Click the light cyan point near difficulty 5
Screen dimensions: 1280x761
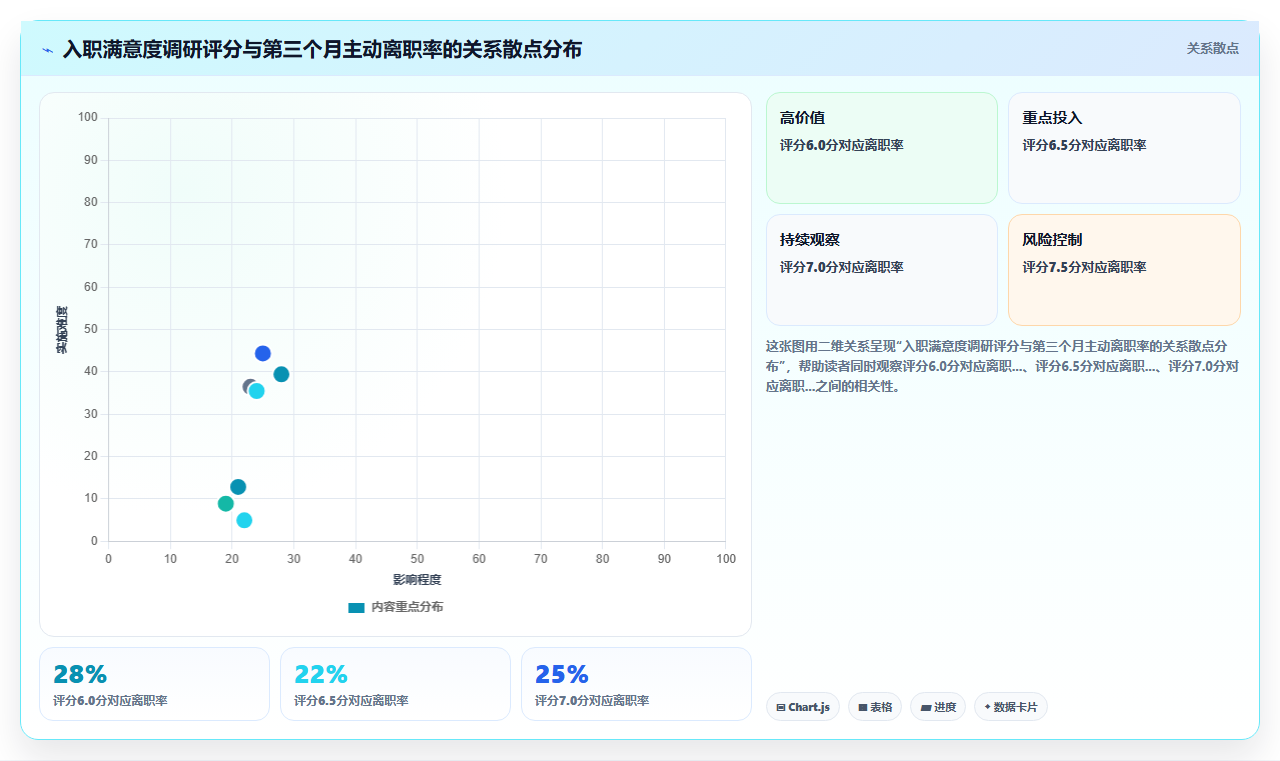[244, 520]
